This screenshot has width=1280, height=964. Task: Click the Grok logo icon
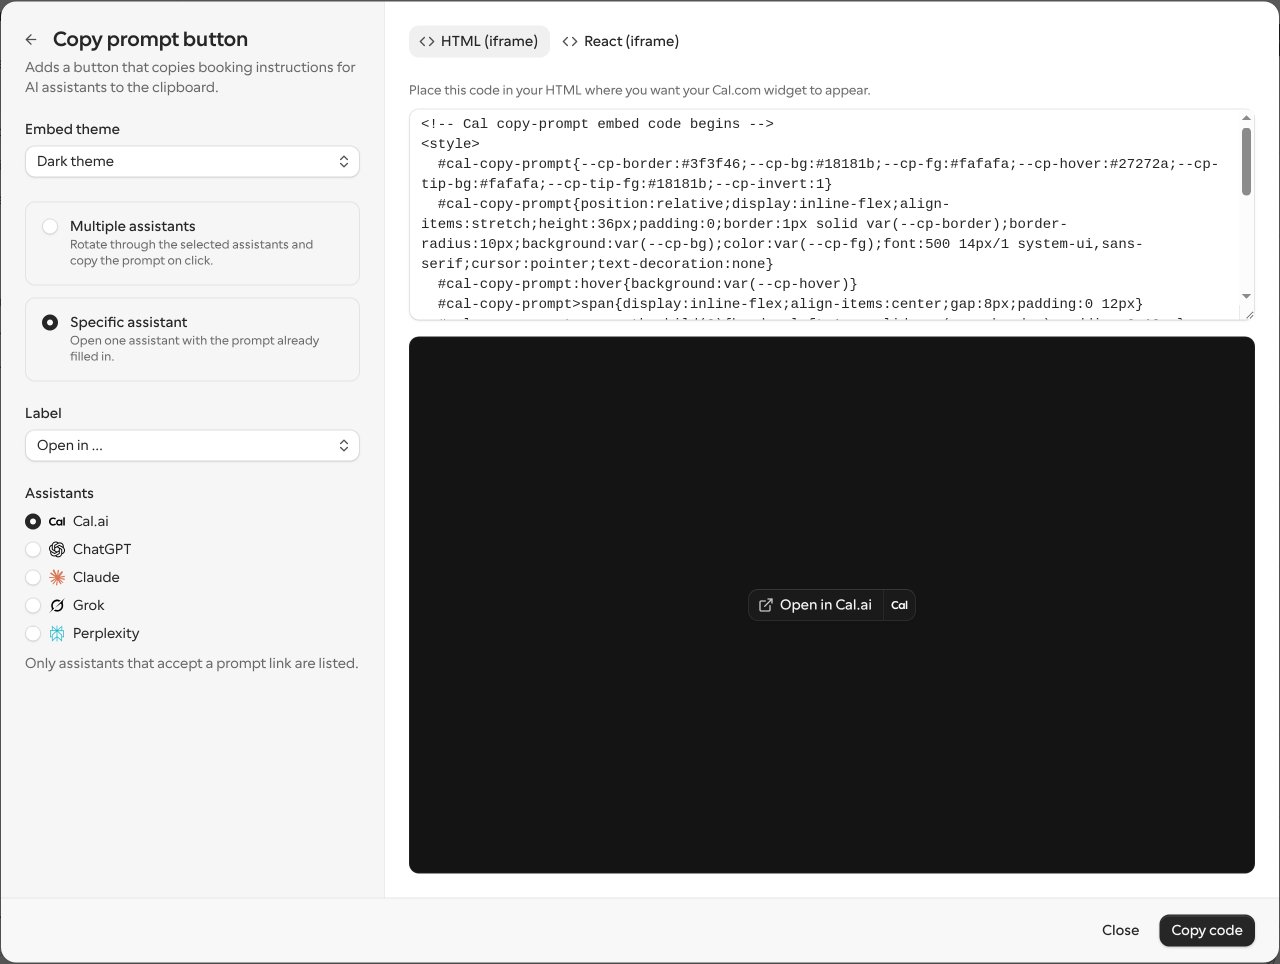point(57,605)
